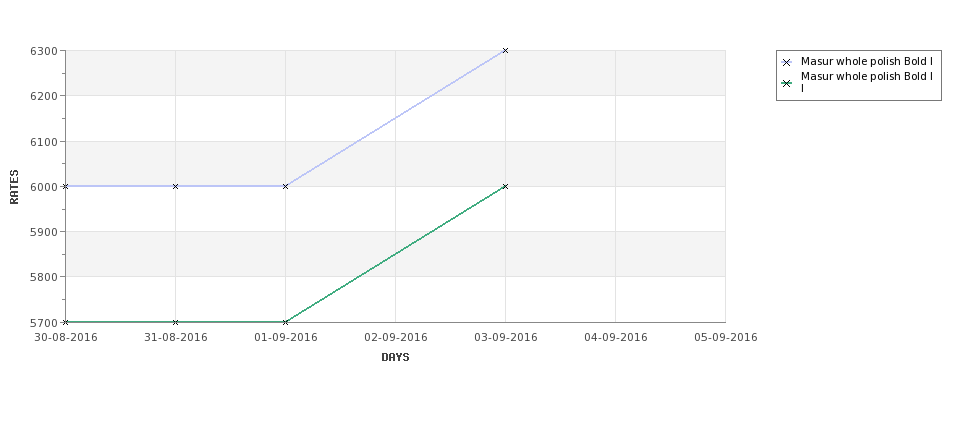Image resolution: width=975 pixels, height=429 pixels.
Task: Select the blue marker at 6000 on 31-08-2016
Action: 175,187
